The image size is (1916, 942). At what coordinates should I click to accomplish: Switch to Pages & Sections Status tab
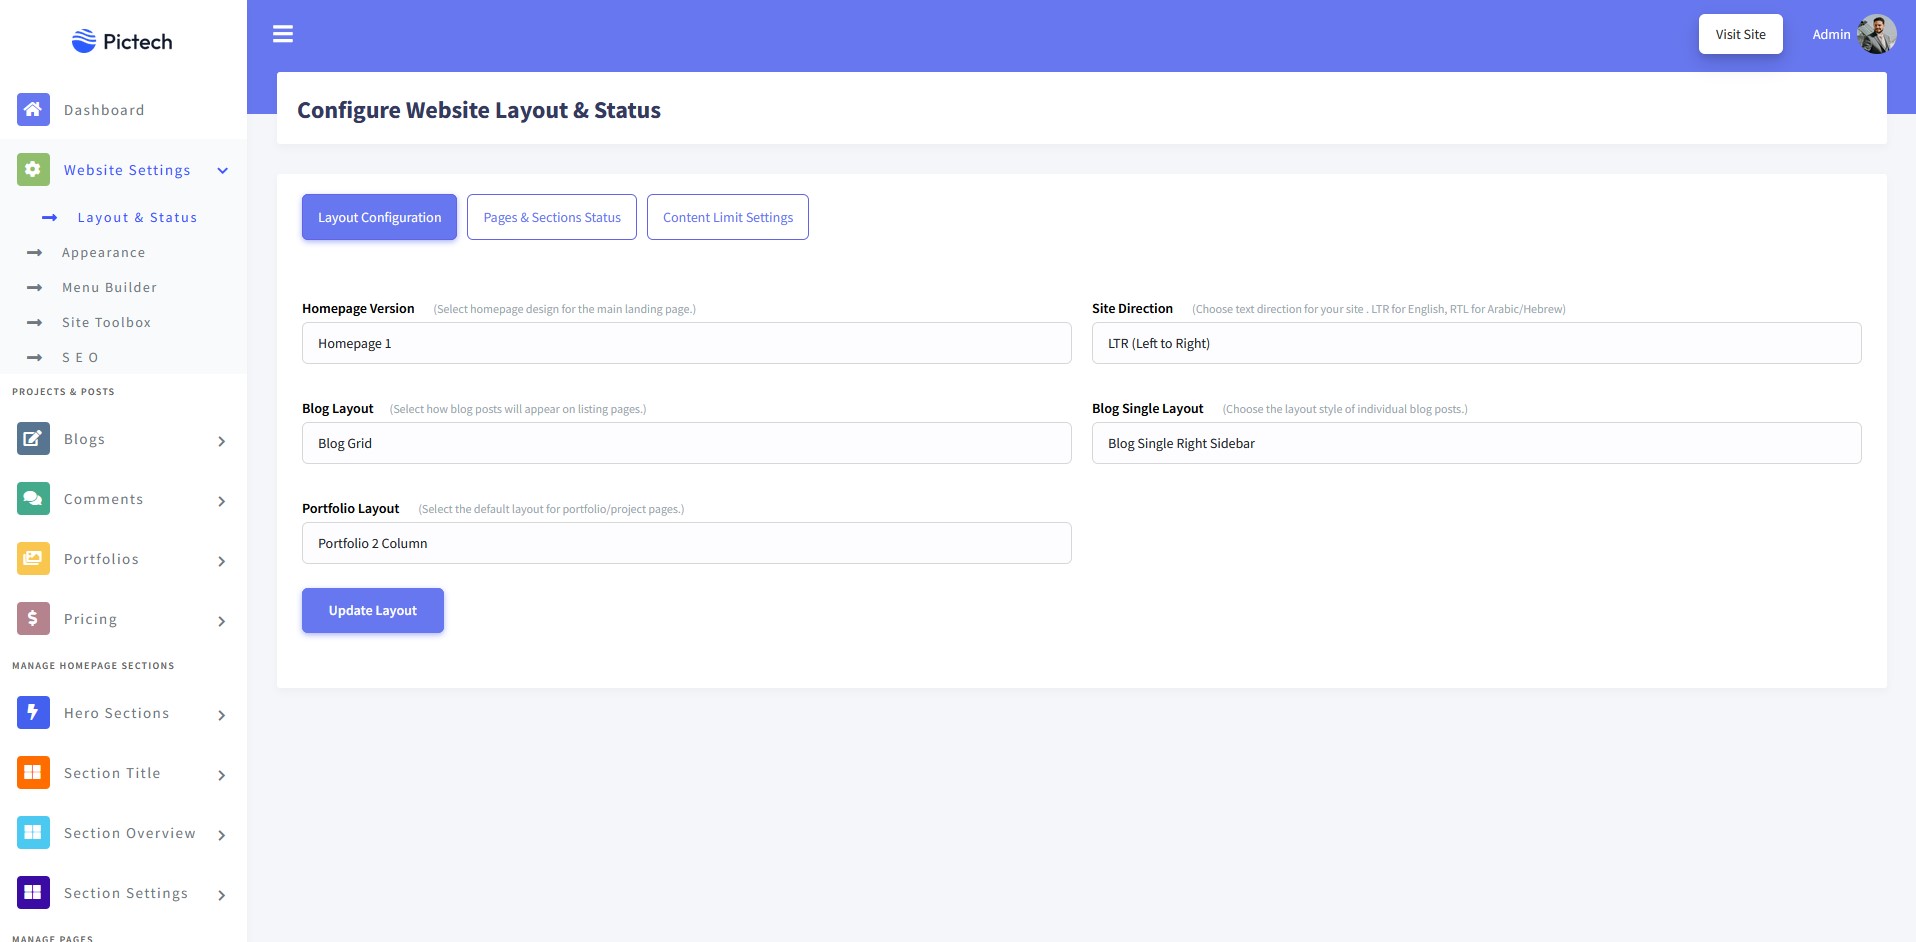coord(552,217)
